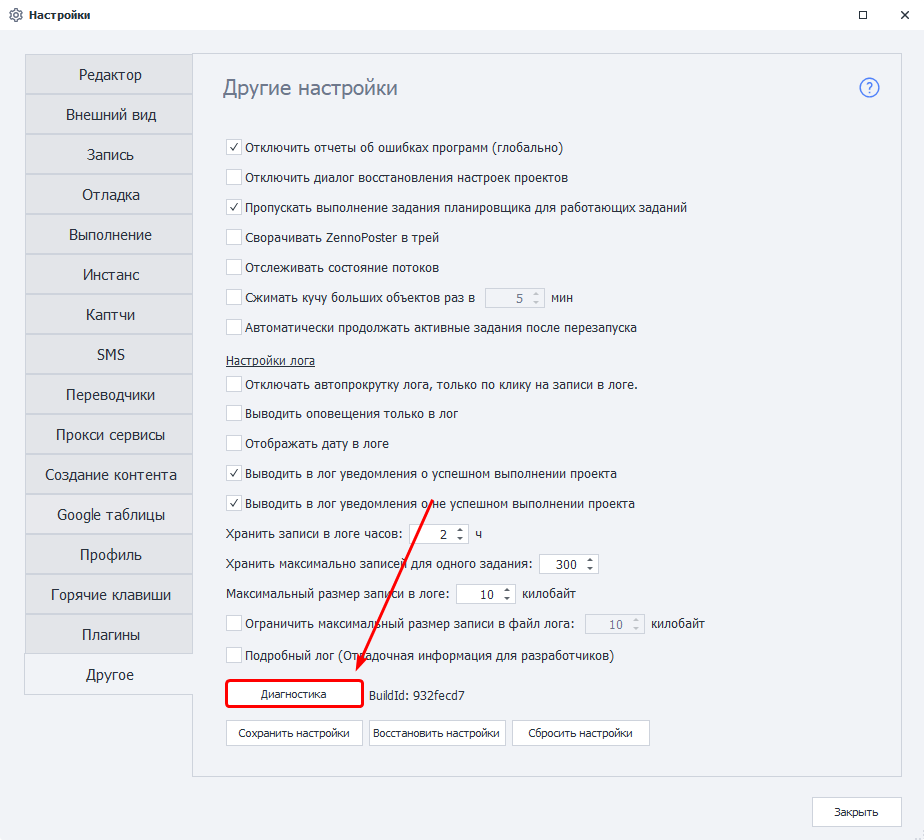Click the Сбросить настройки button
The image size is (924, 840).
pyautogui.click(x=580, y=733)
